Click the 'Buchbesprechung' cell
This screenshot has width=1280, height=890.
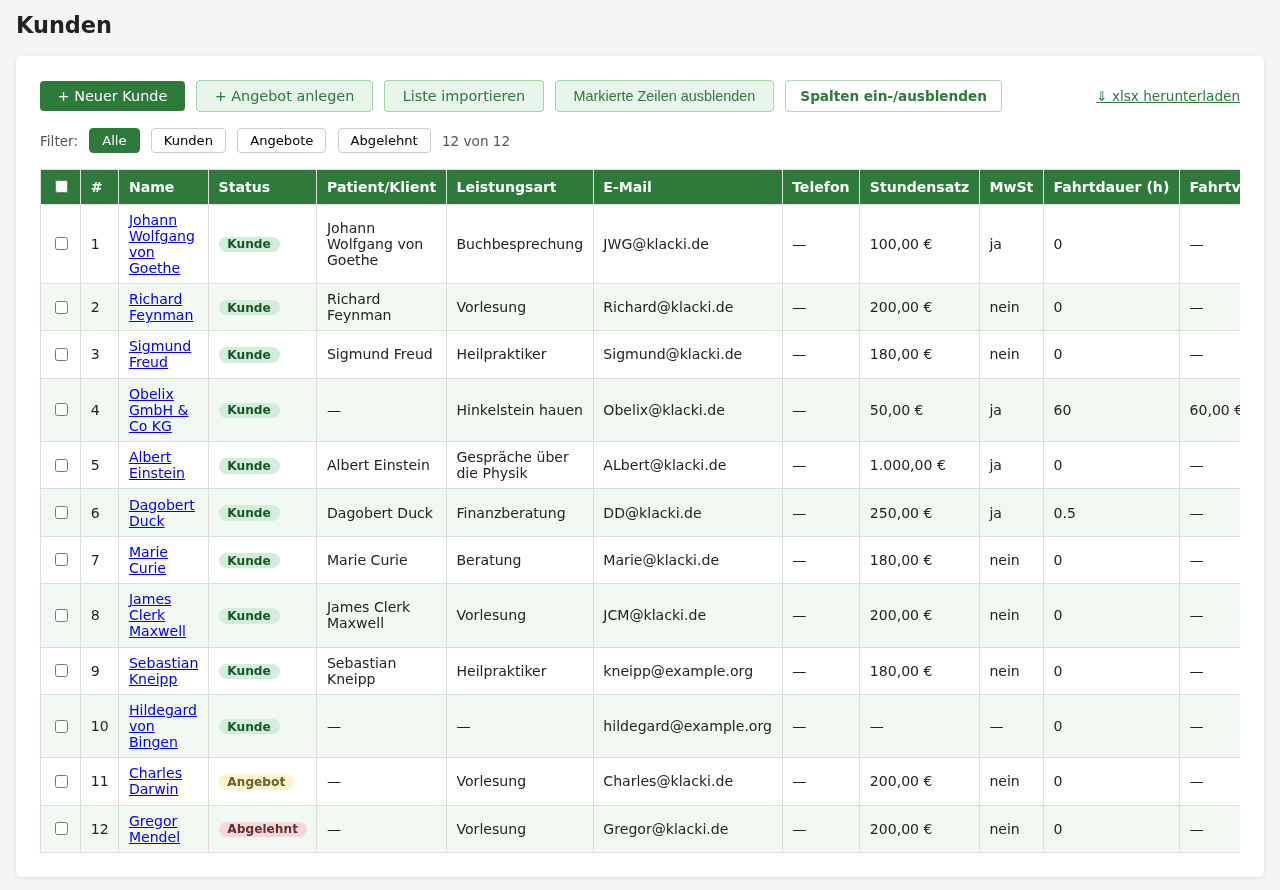(x=519, y=244)
